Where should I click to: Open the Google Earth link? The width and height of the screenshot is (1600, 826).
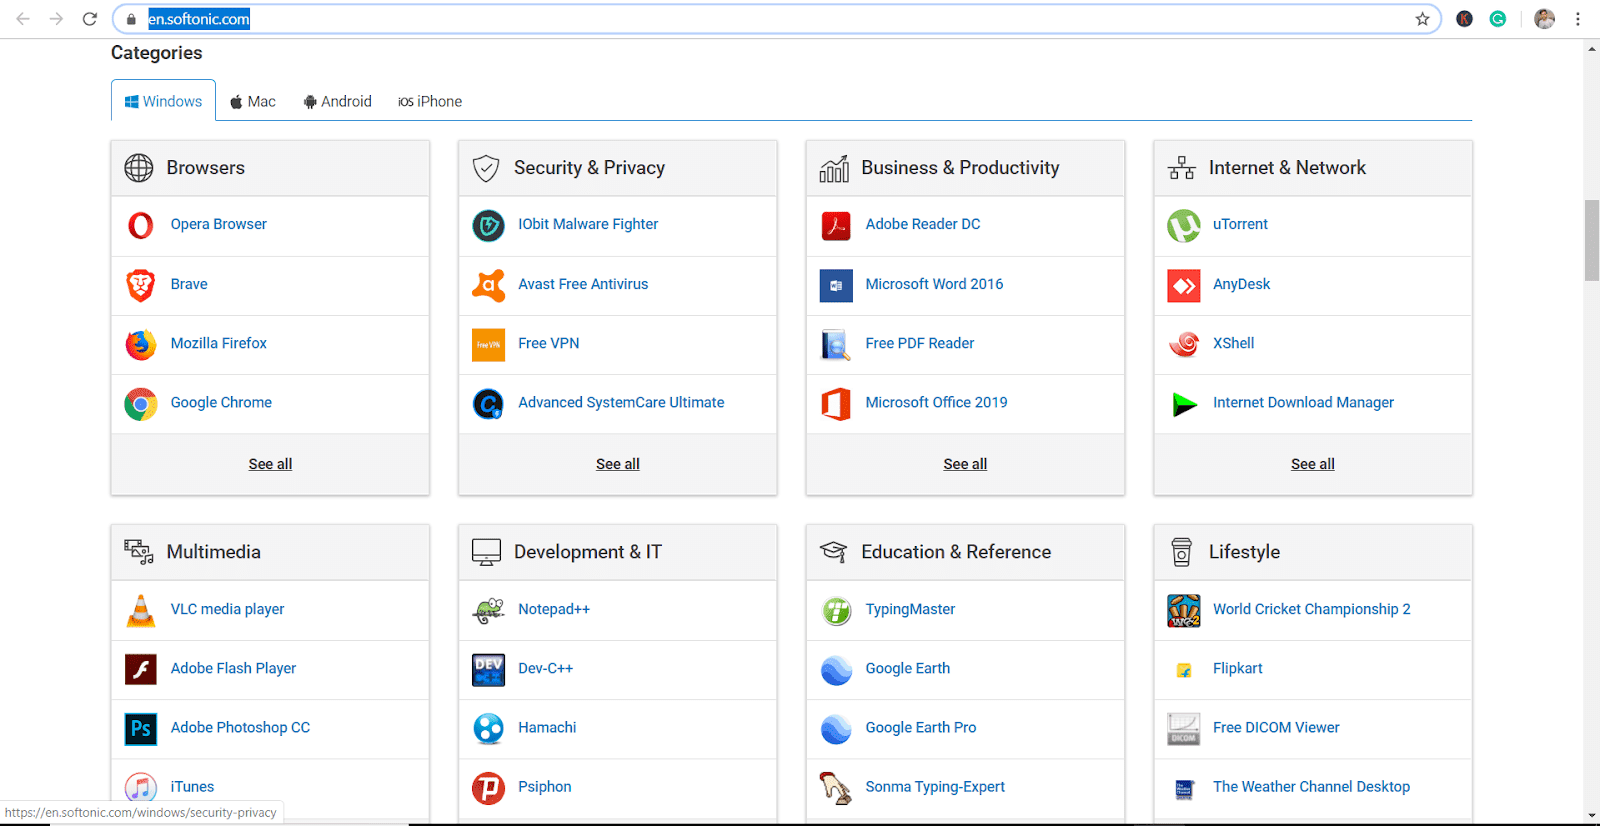click(908, 668)
